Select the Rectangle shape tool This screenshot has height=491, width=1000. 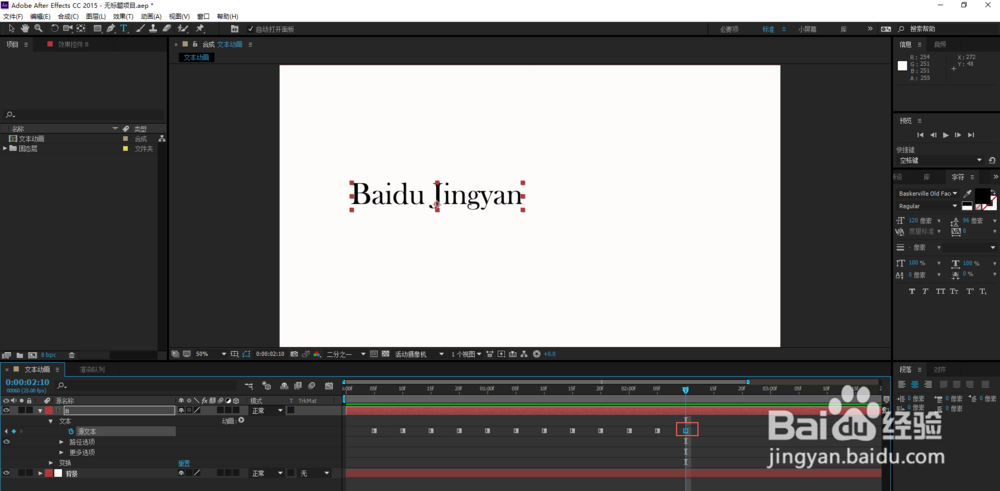coord(98,29)
